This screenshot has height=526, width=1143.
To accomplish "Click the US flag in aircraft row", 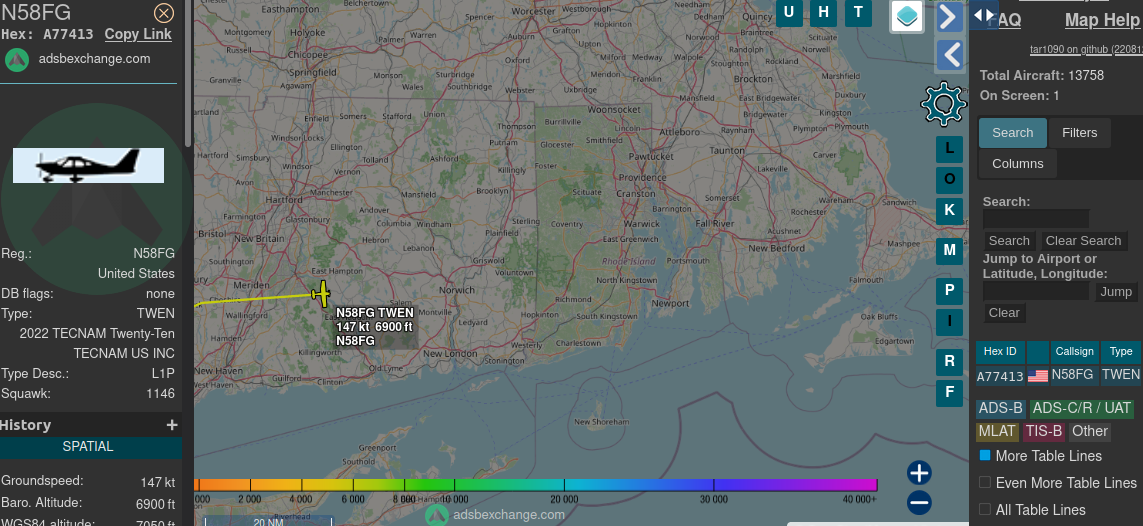I will [1037, 376].
